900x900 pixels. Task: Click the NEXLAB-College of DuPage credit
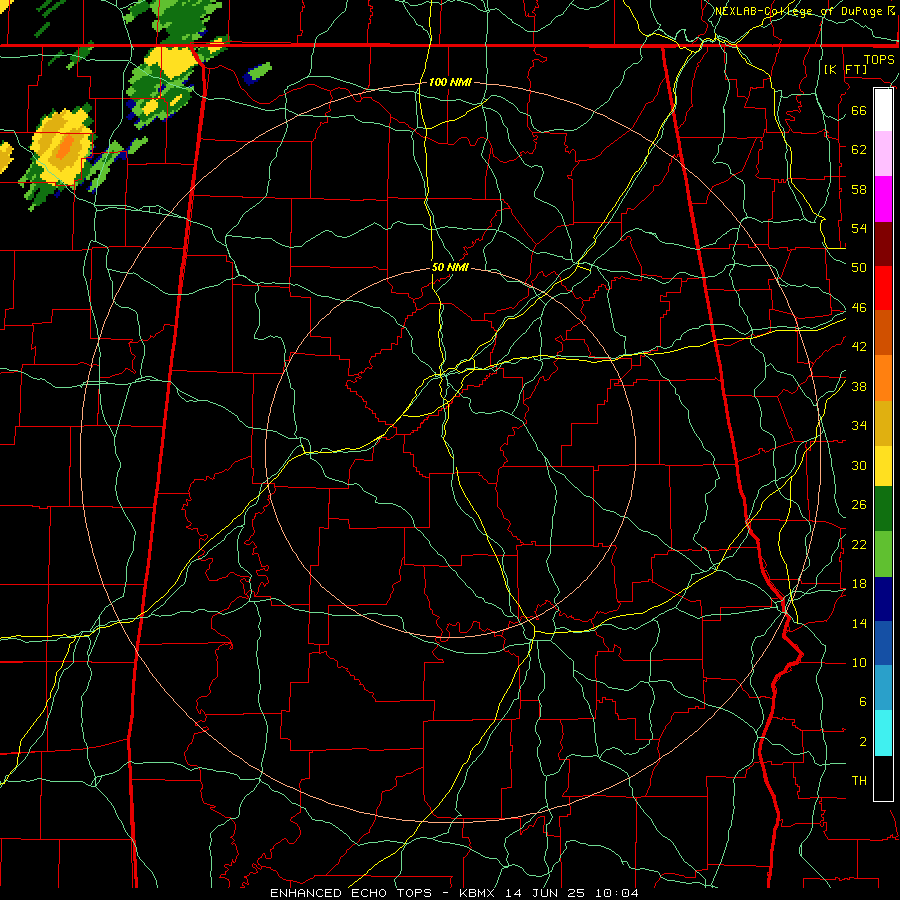tap(805, 11)
